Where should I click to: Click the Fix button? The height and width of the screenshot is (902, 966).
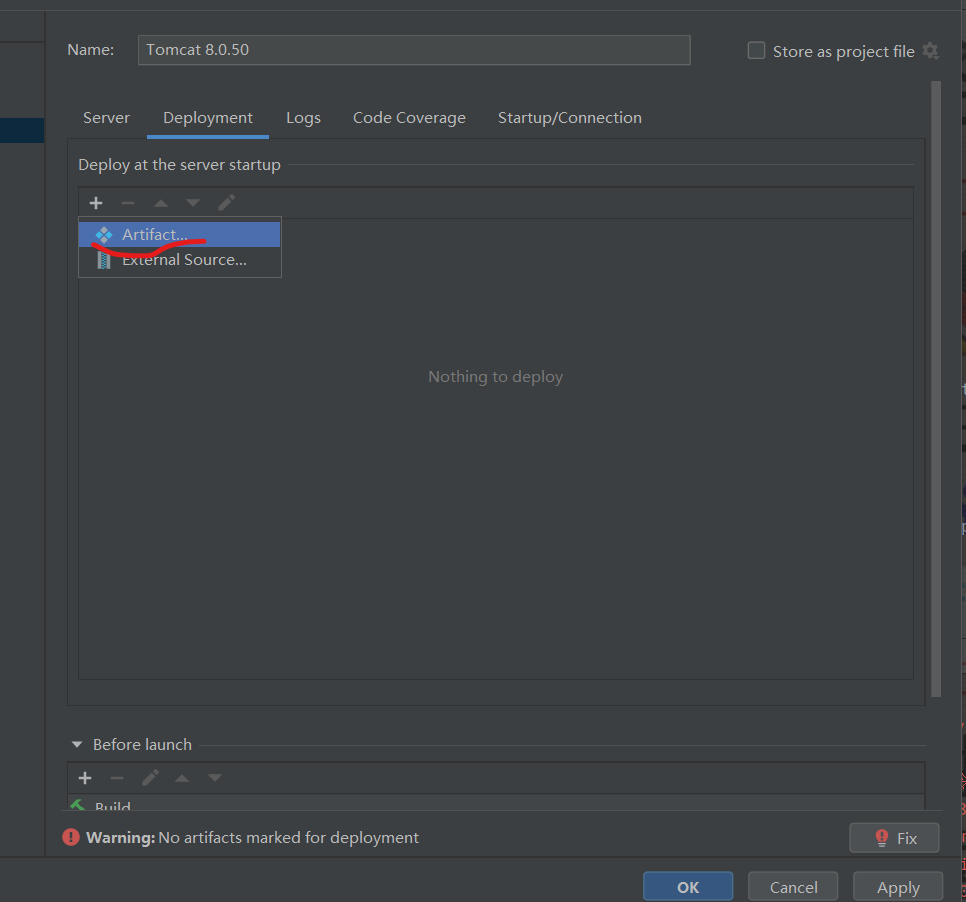coord(894,838)
